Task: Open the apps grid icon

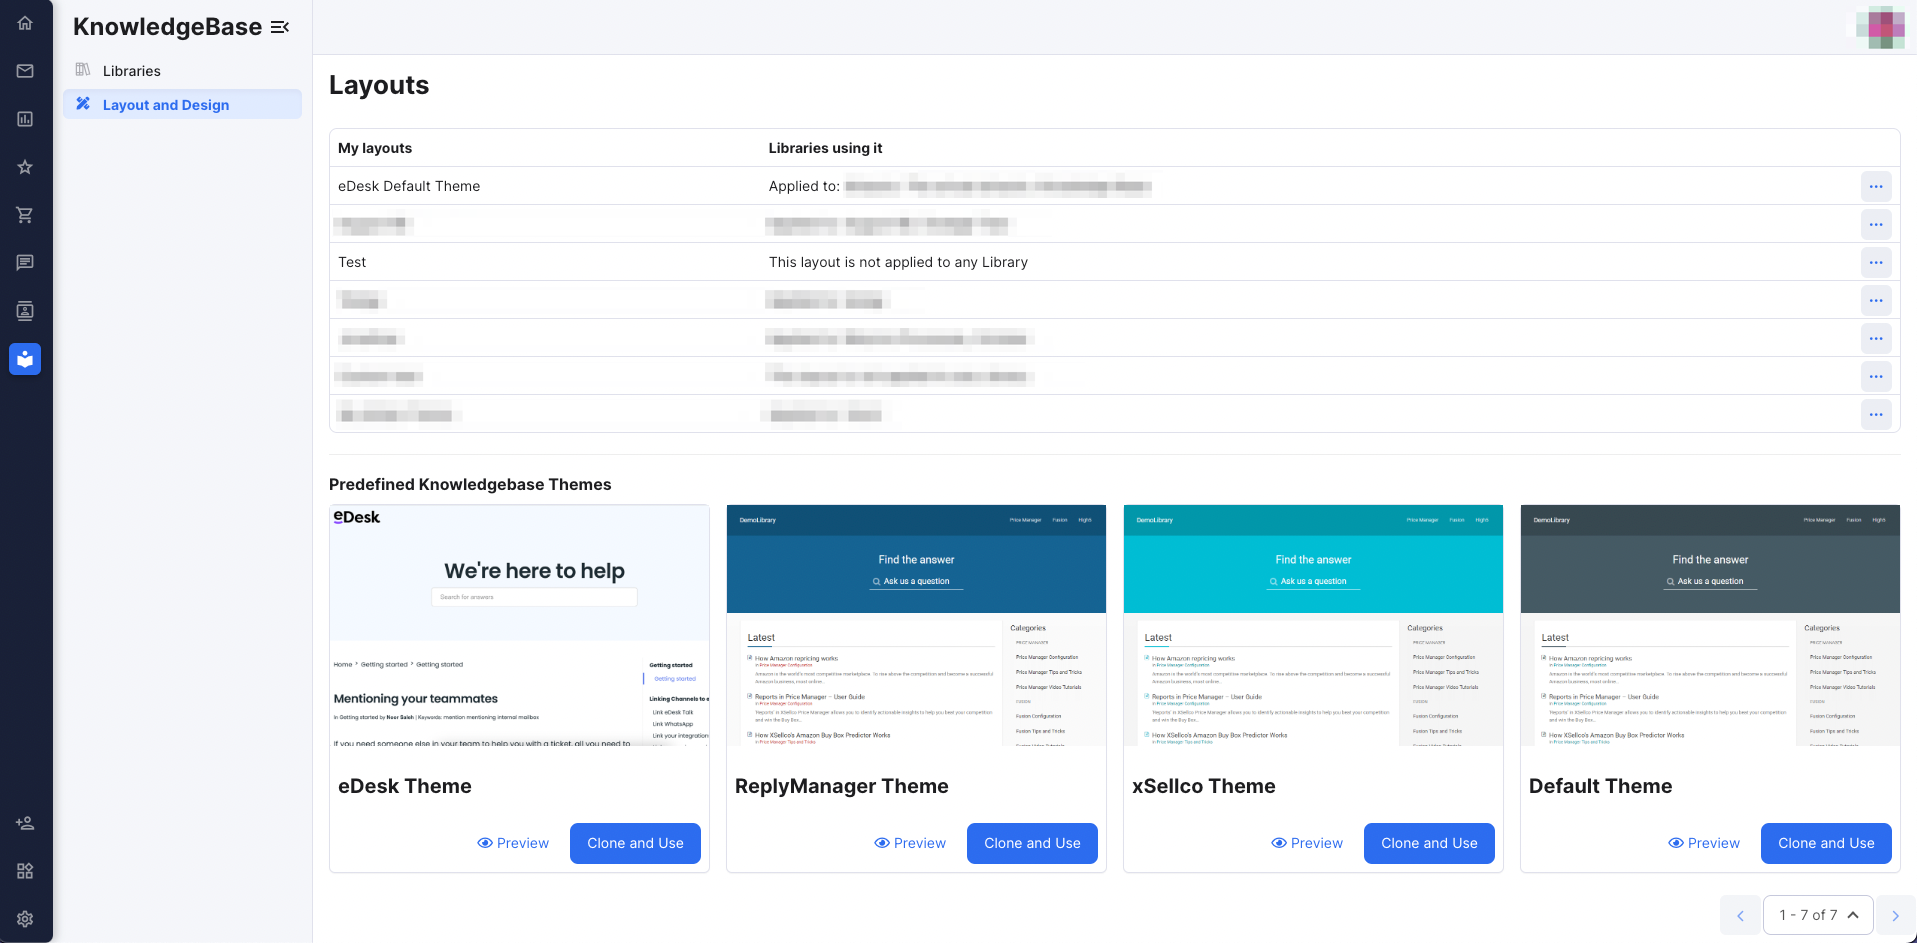Action: pyautogui.click(x=25, y=871)
